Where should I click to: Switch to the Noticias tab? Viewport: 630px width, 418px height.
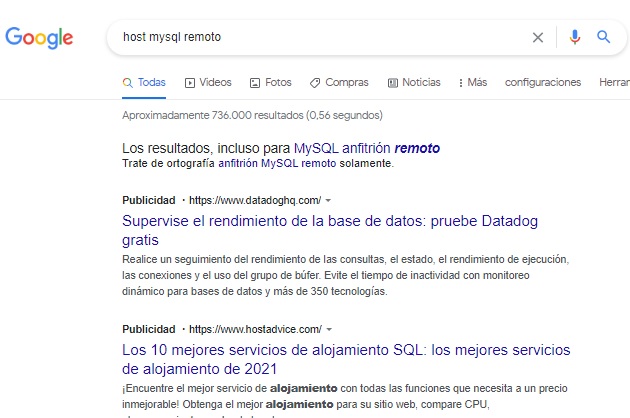pyautogui.click(x=414, y=82)
